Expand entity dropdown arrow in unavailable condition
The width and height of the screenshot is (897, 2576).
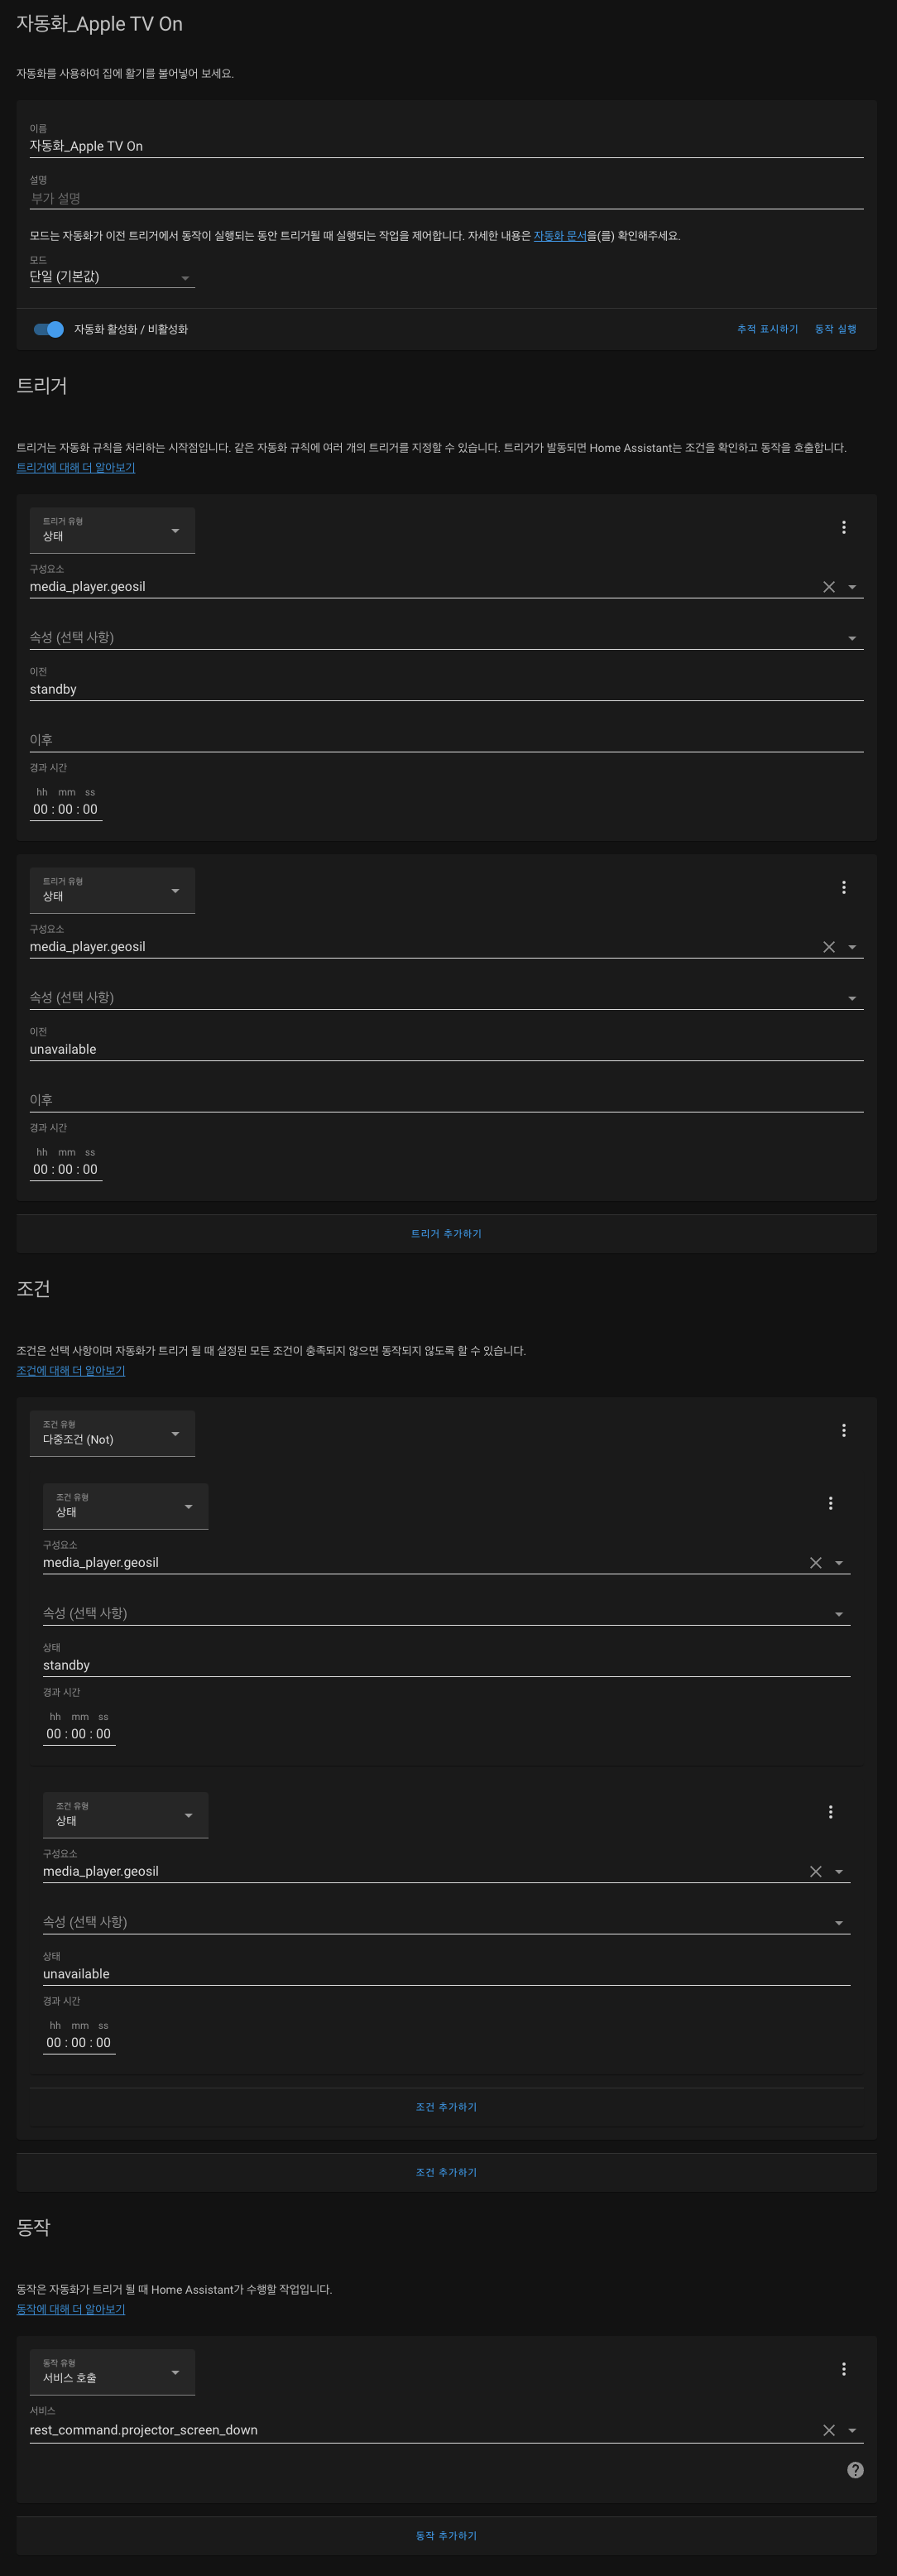coord(839,1872)
